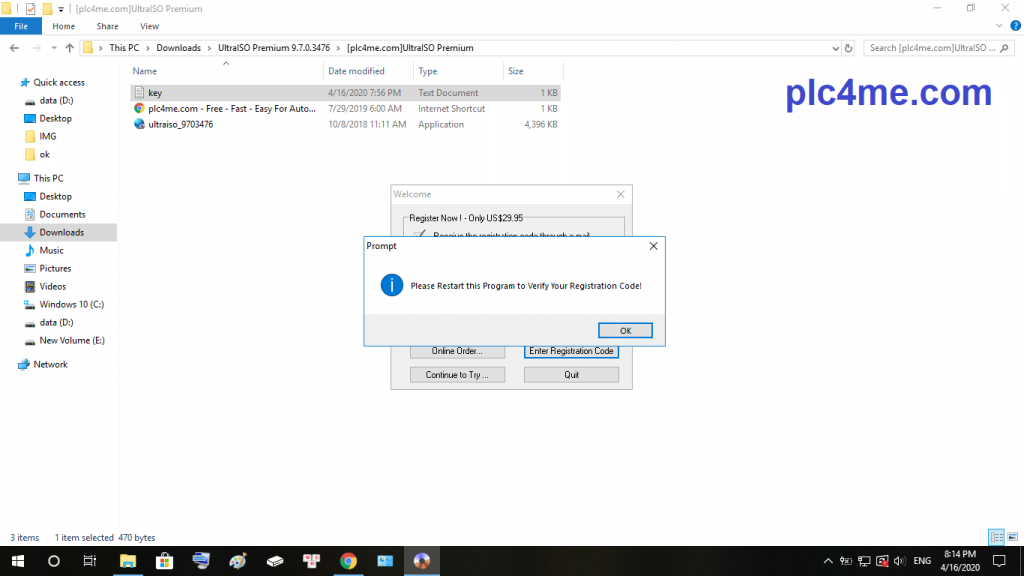Image resolution: width=1024 pixels, height=576 pixels.
Task: Select the key text document icon
Action: coord(139,93)
